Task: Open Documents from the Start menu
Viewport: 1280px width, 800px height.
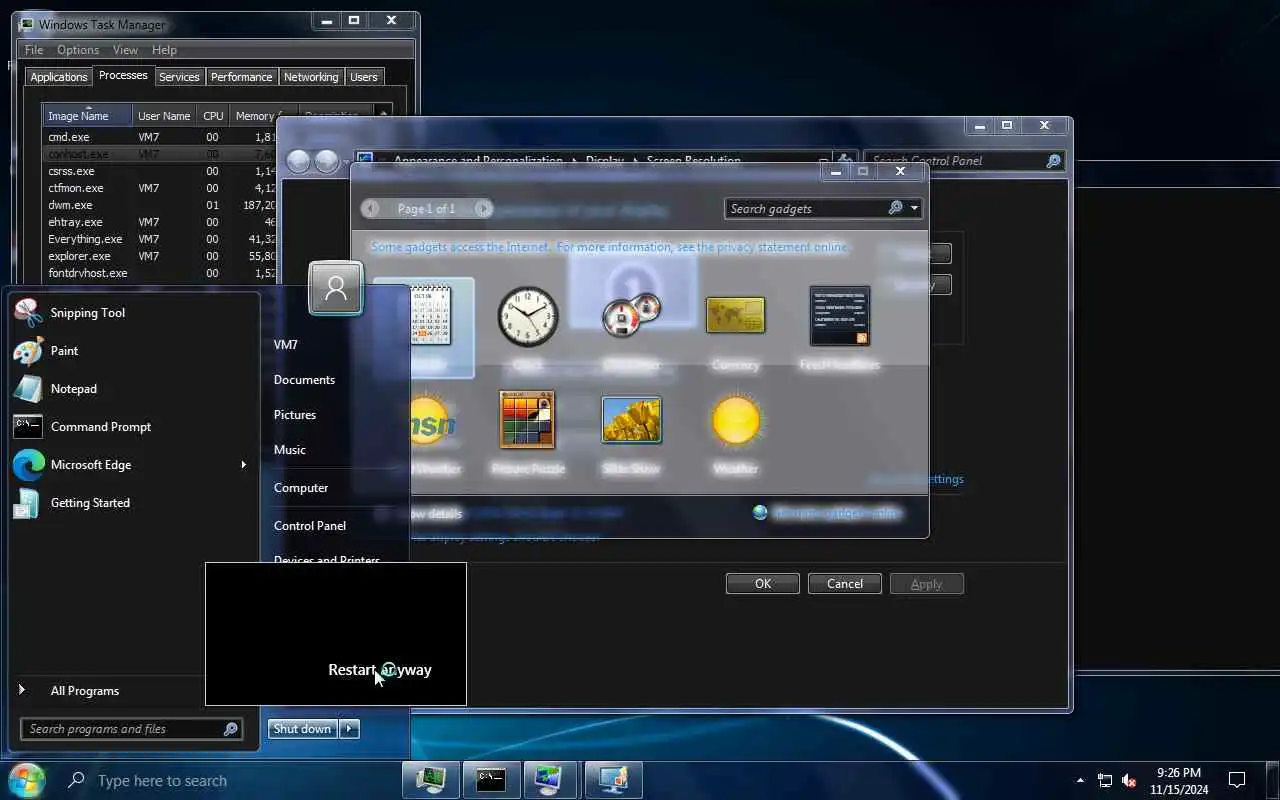Action: pos(304,380)
